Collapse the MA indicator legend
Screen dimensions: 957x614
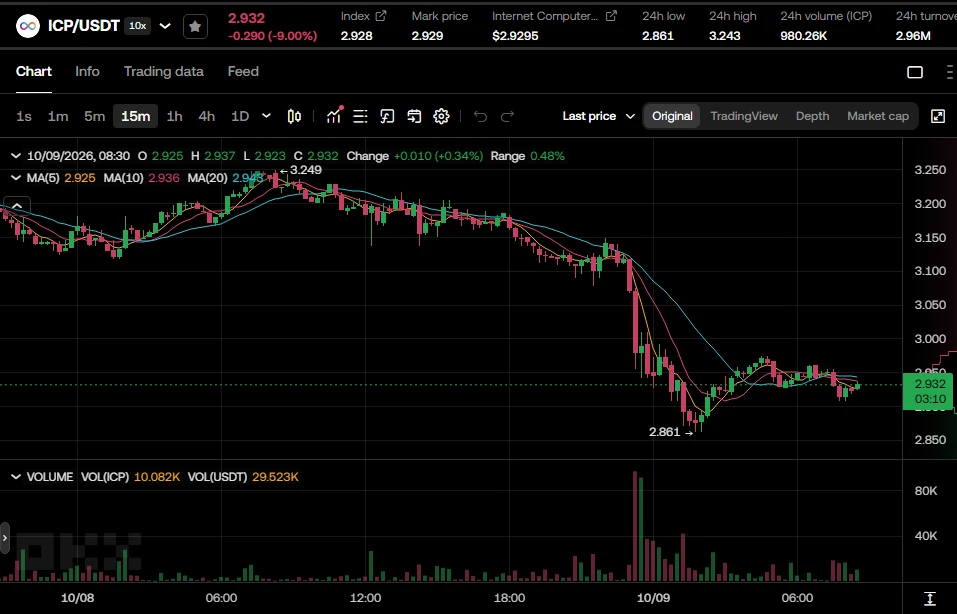coord(16,178)
